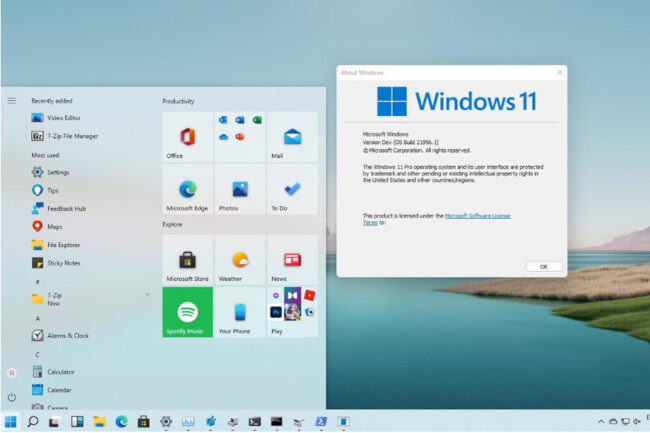The image size is (650, 433).
Task: Open the Microsoft Store tile
Action: [187, 260]
